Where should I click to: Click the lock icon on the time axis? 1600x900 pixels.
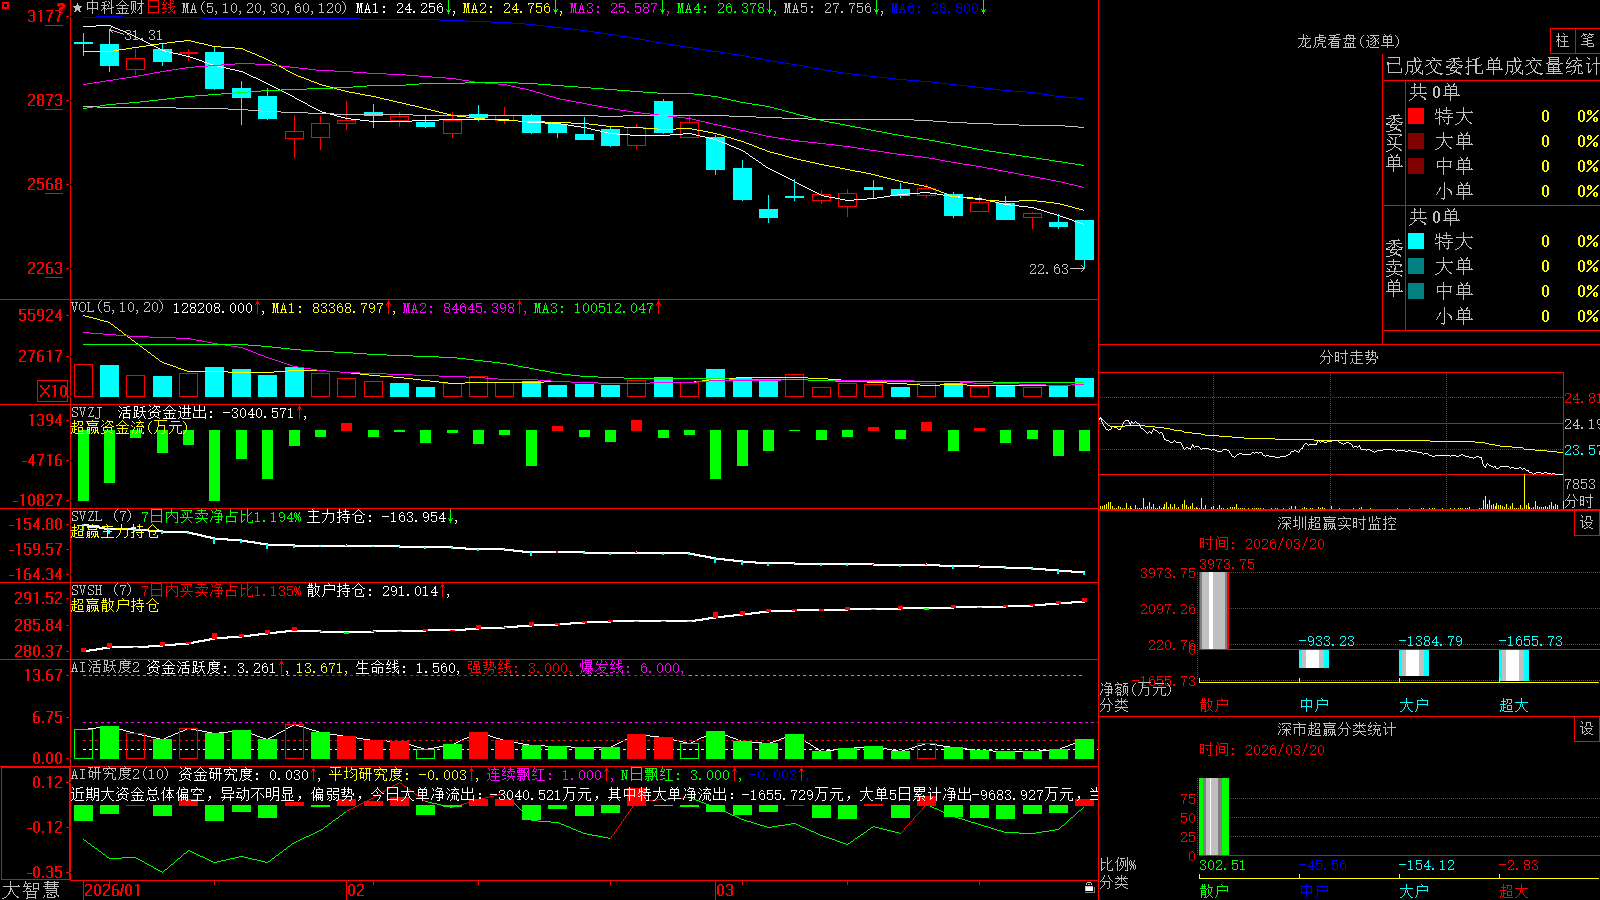click(1090, 887)
